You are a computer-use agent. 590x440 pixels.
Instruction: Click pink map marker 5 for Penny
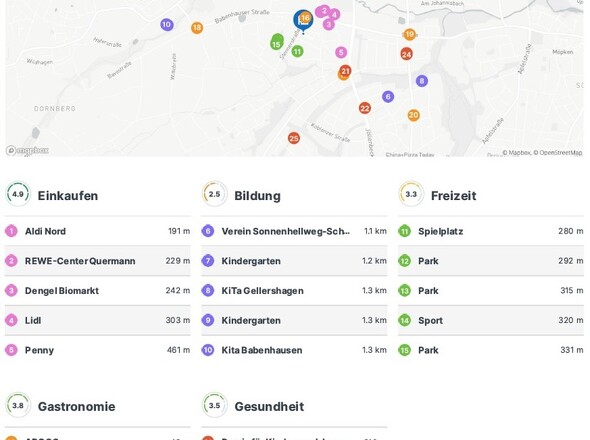point(341,52)
